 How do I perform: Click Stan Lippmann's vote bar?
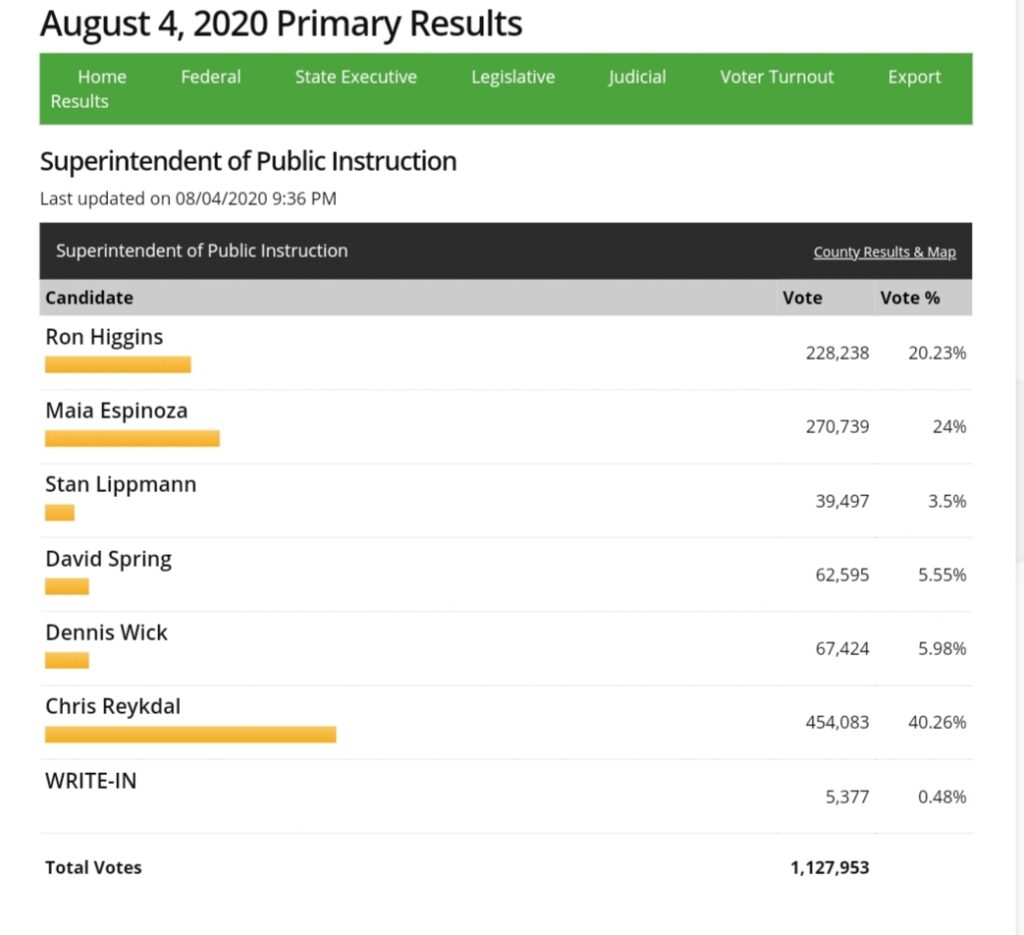tap(60, 513)
